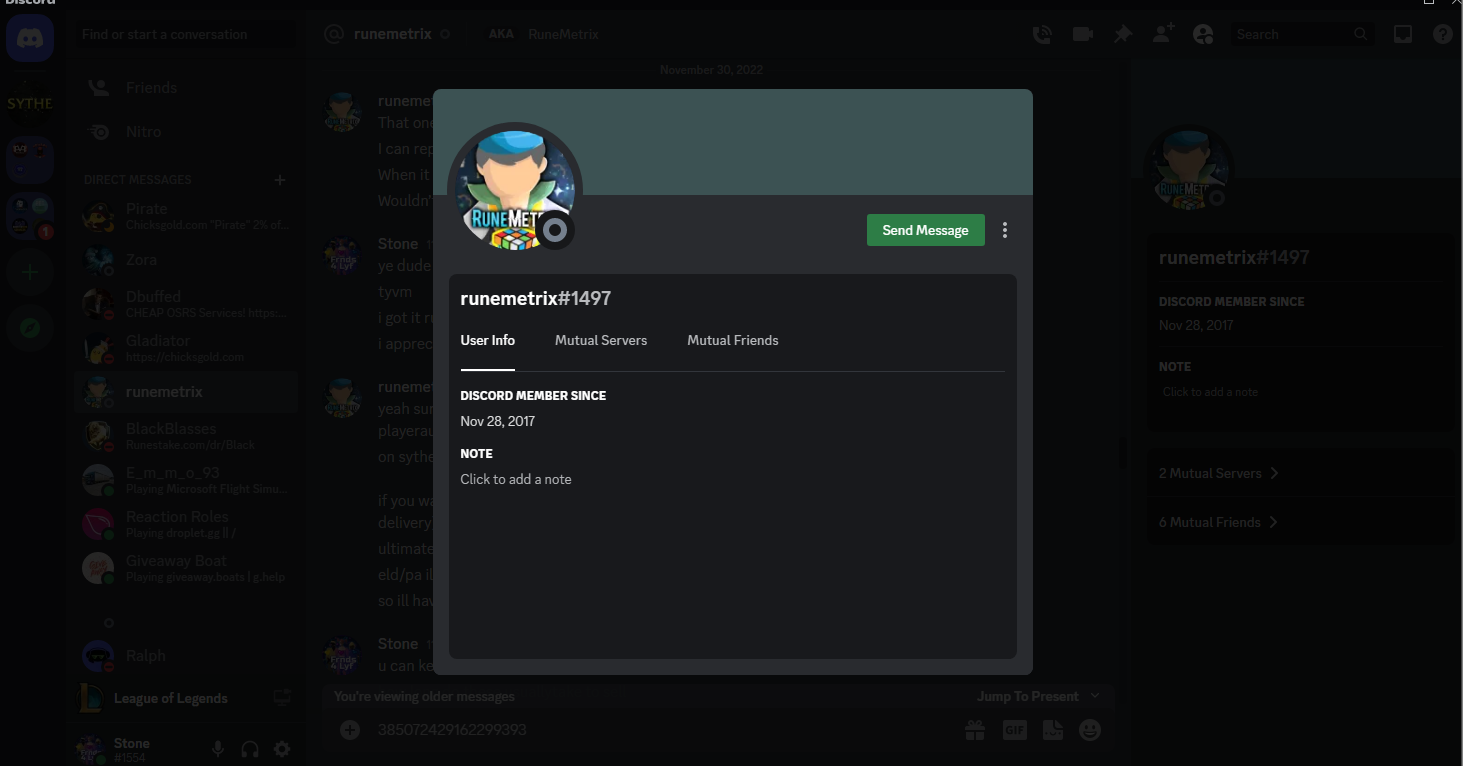This screenshot has height=766, width=1463.
Task: Deafen with the headphones icon
Action: [250, 749]
